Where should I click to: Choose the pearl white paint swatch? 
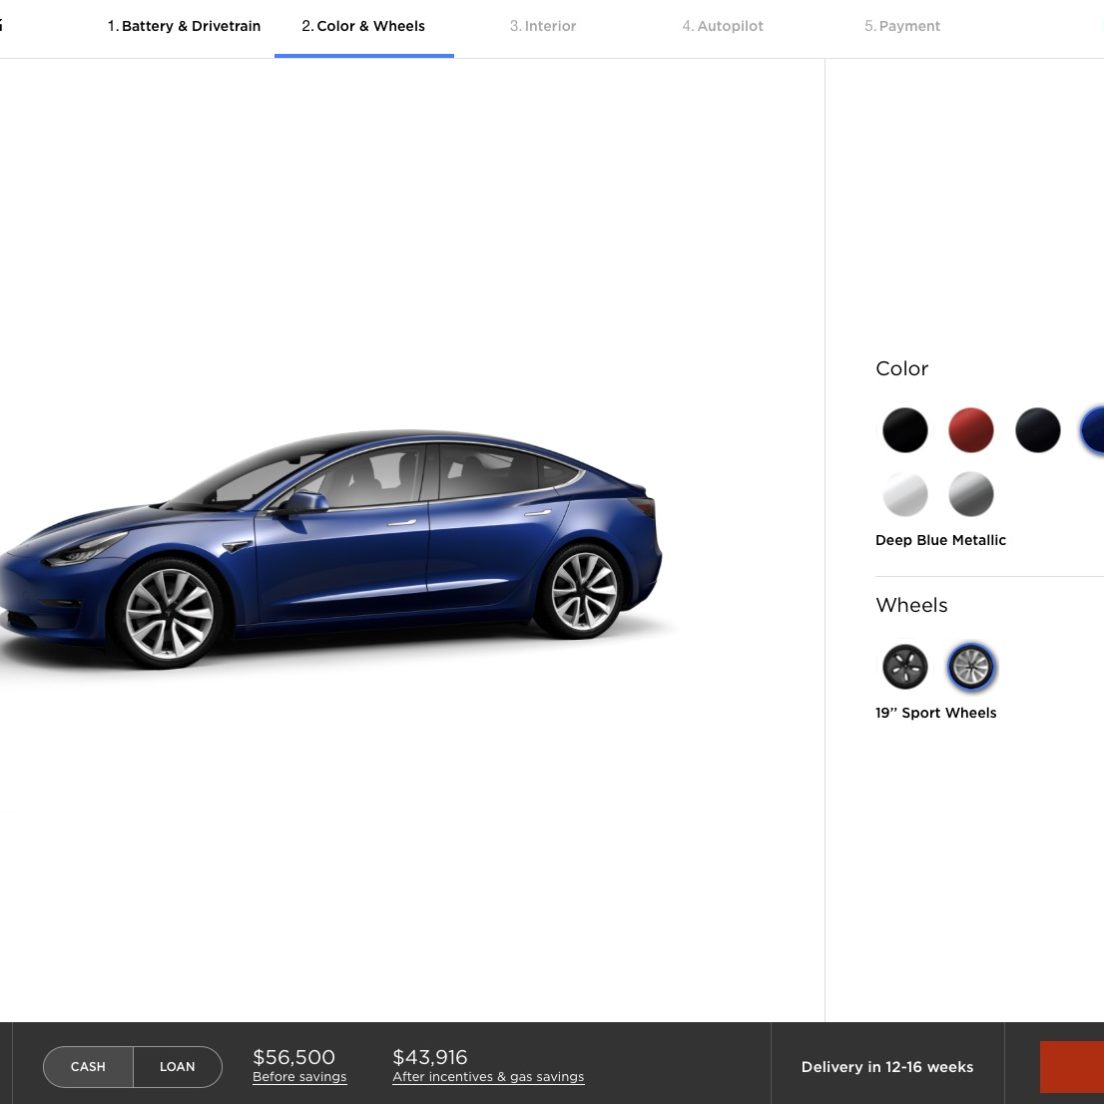(x=905, y=494)
